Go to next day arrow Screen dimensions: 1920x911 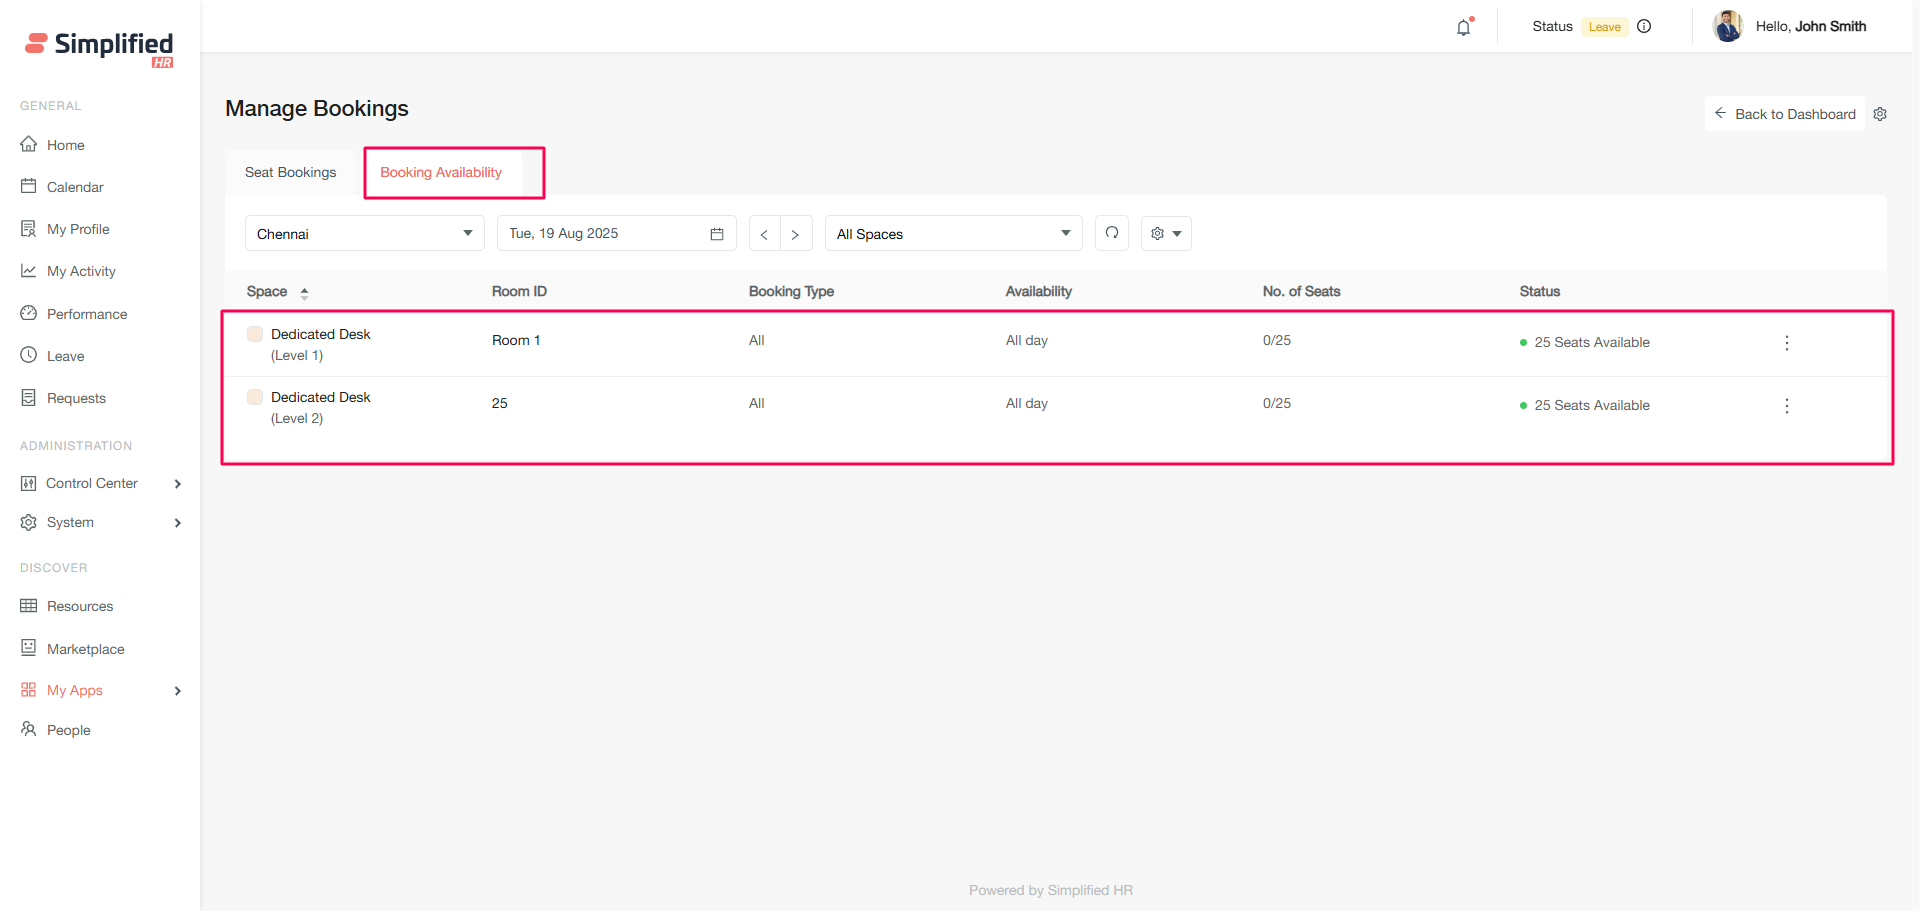[795, 234]
